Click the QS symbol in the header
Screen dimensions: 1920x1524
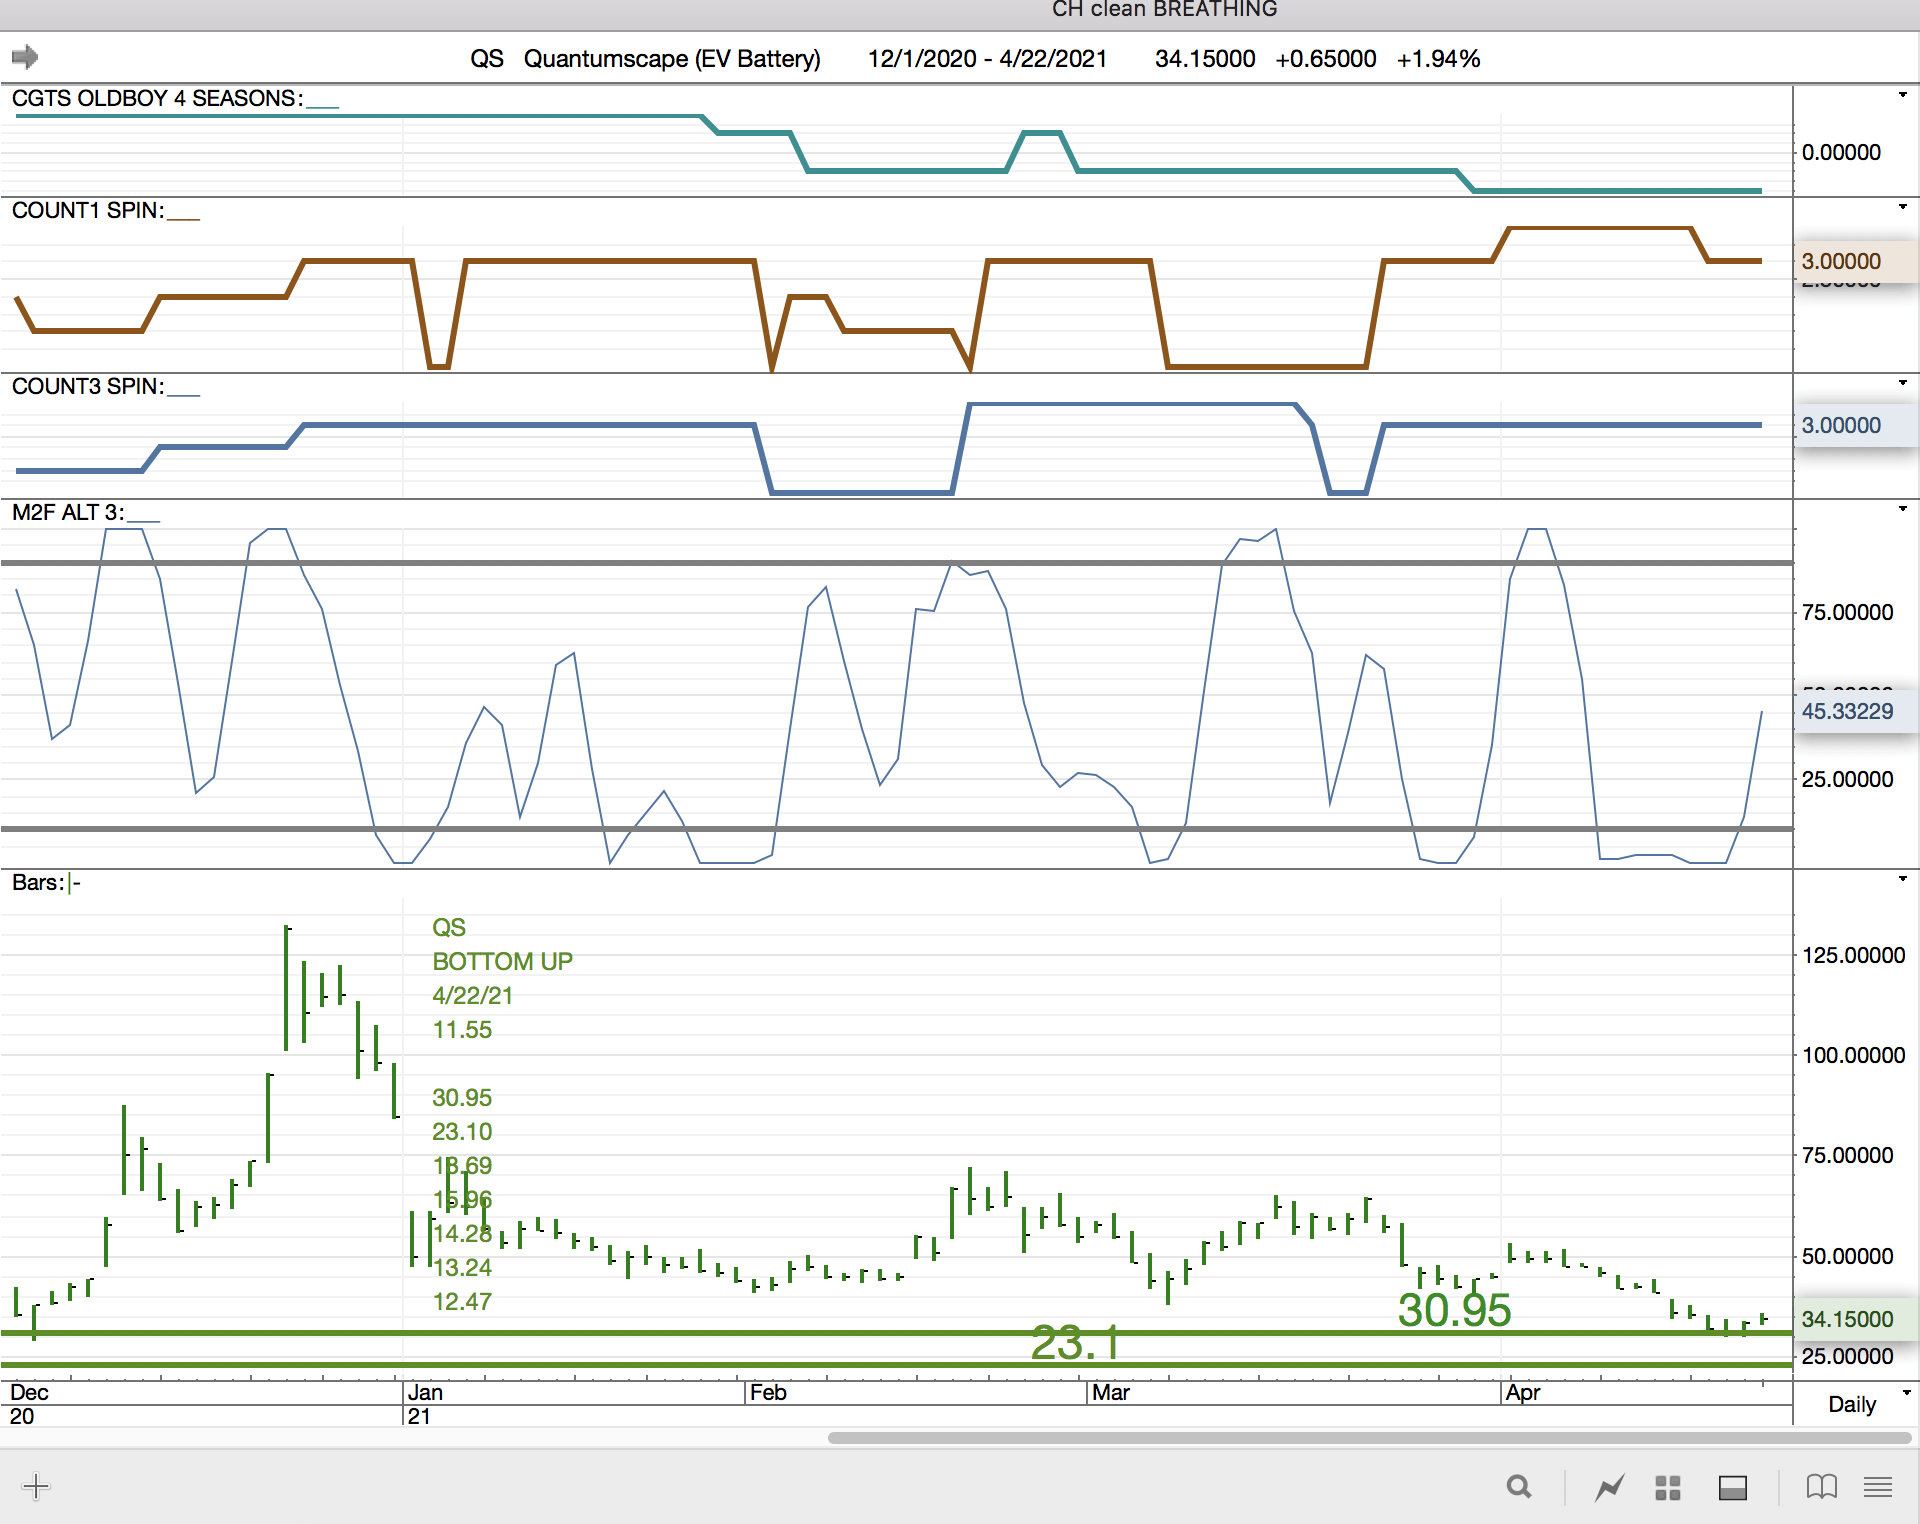486,59
